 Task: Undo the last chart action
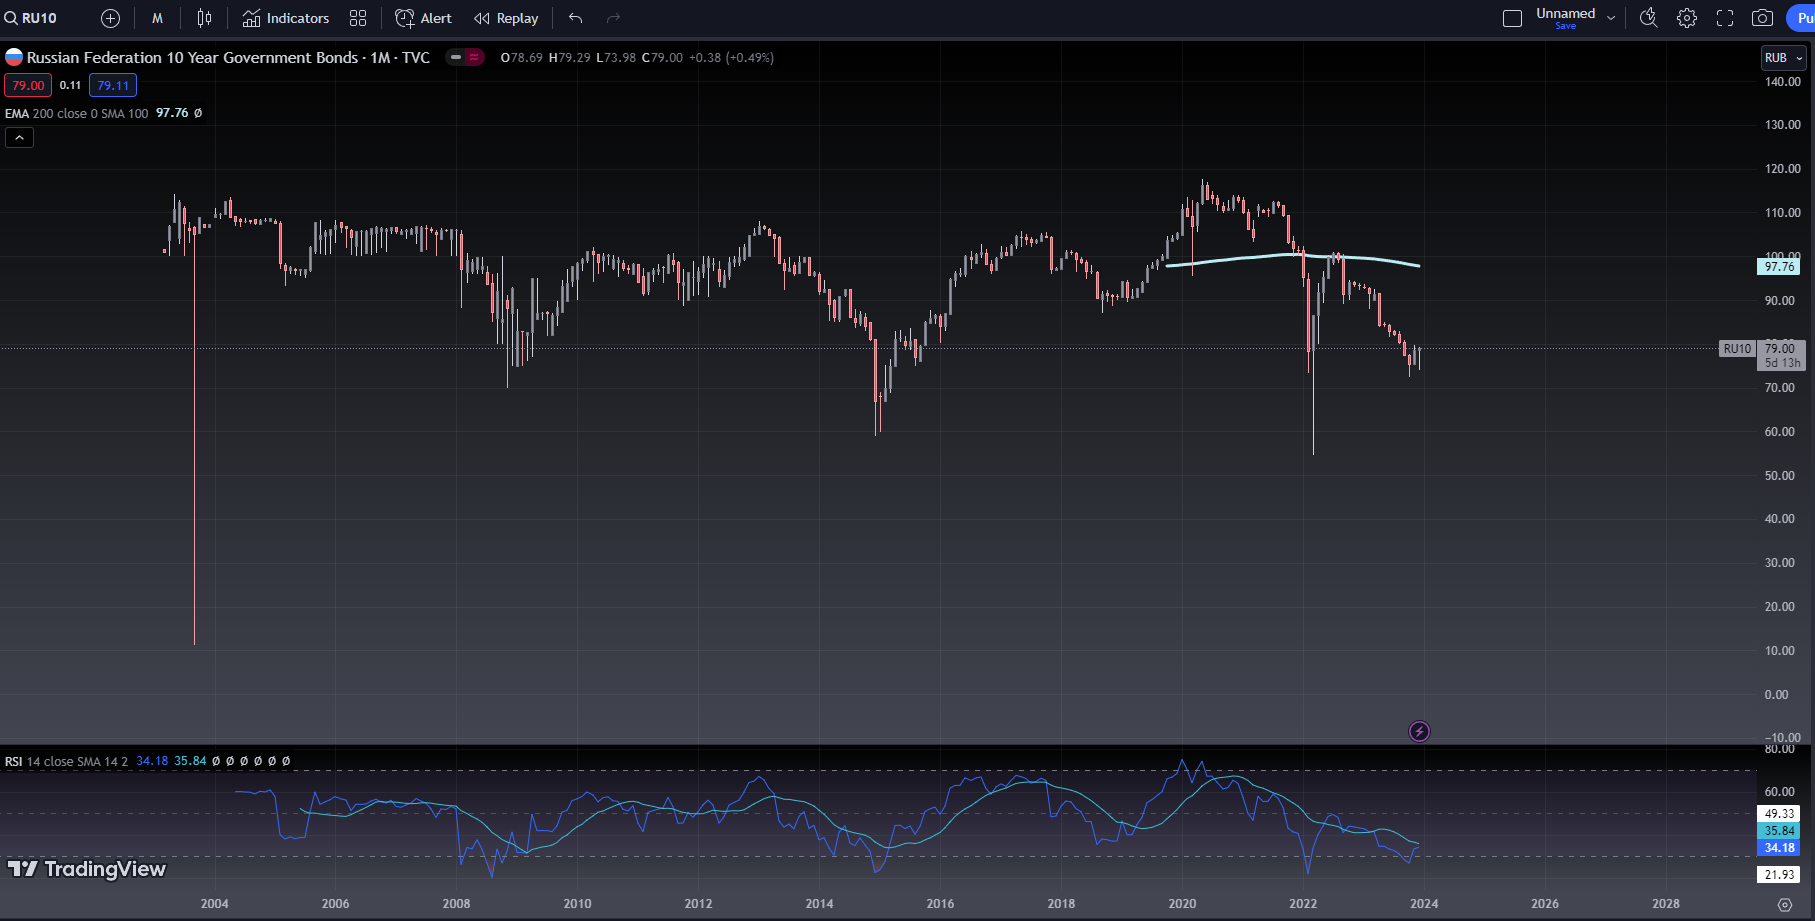tap(575, 18)
